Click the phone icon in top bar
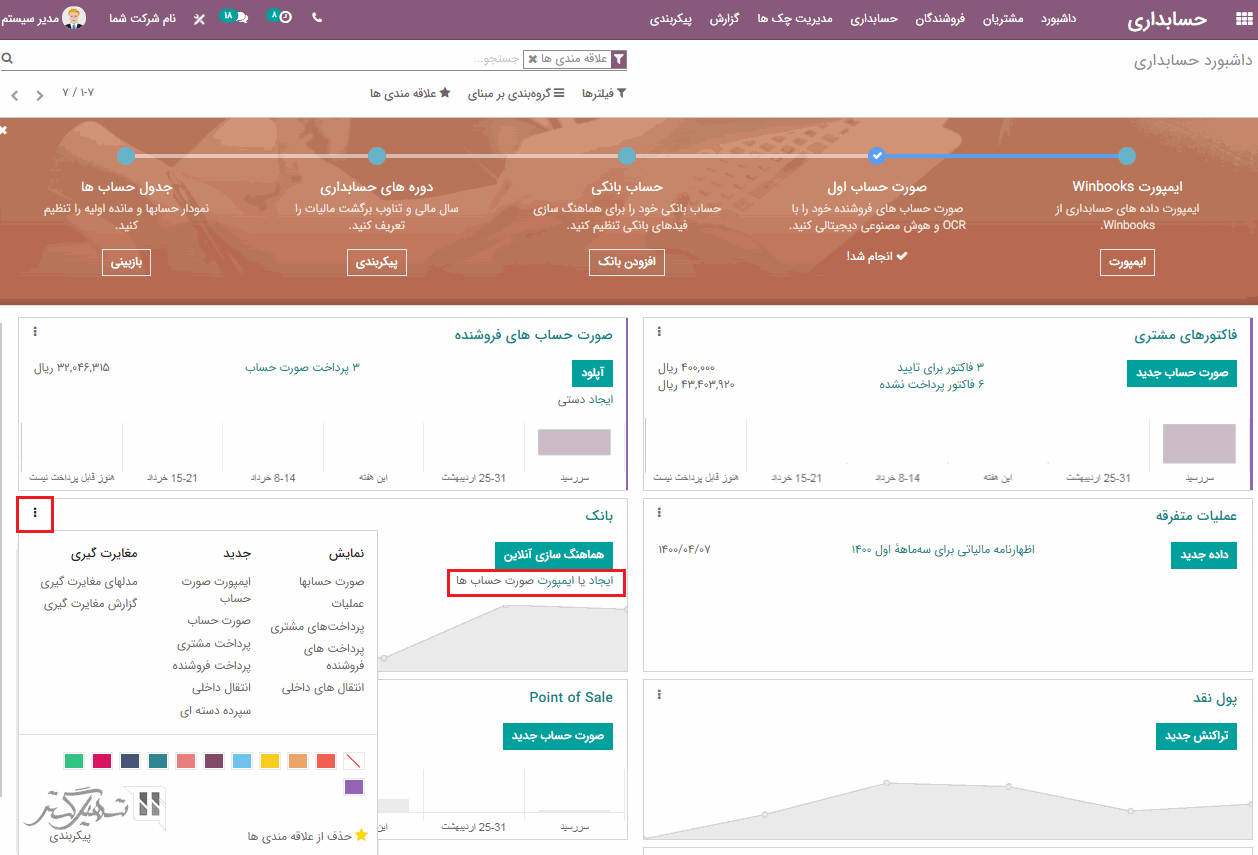The height and width of the screenshot is (855, 1258). tap(318, 18)
